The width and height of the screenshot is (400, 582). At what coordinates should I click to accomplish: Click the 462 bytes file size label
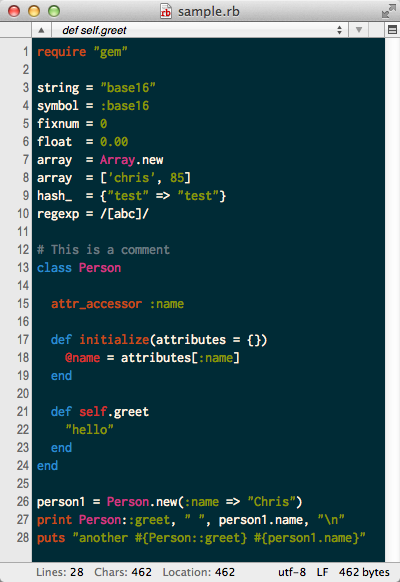pos(364,572)
